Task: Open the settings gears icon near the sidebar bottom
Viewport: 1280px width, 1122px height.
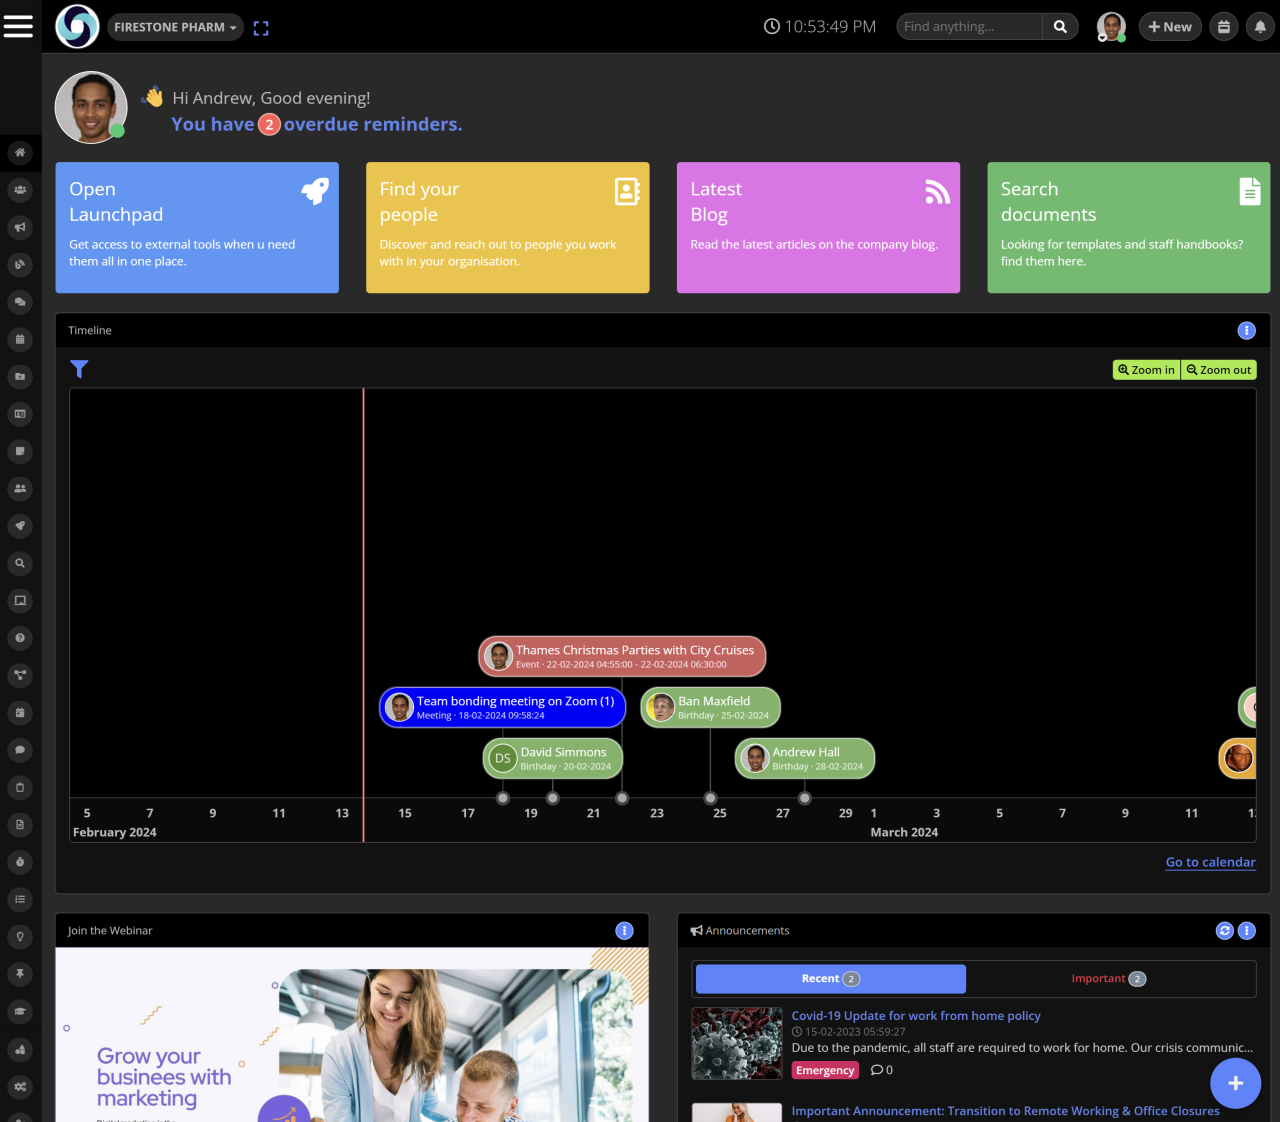Action: point(20,1087)
